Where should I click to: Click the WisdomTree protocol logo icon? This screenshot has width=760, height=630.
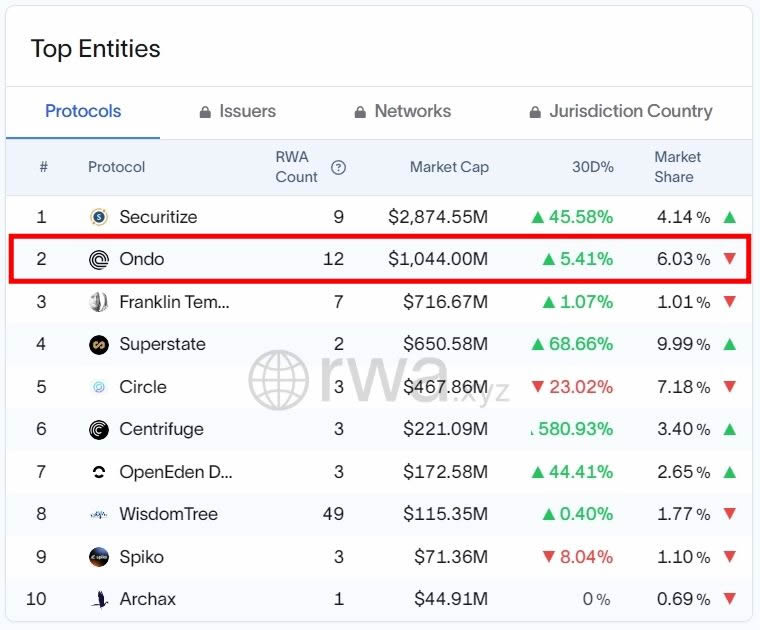(x=99, y=515)
